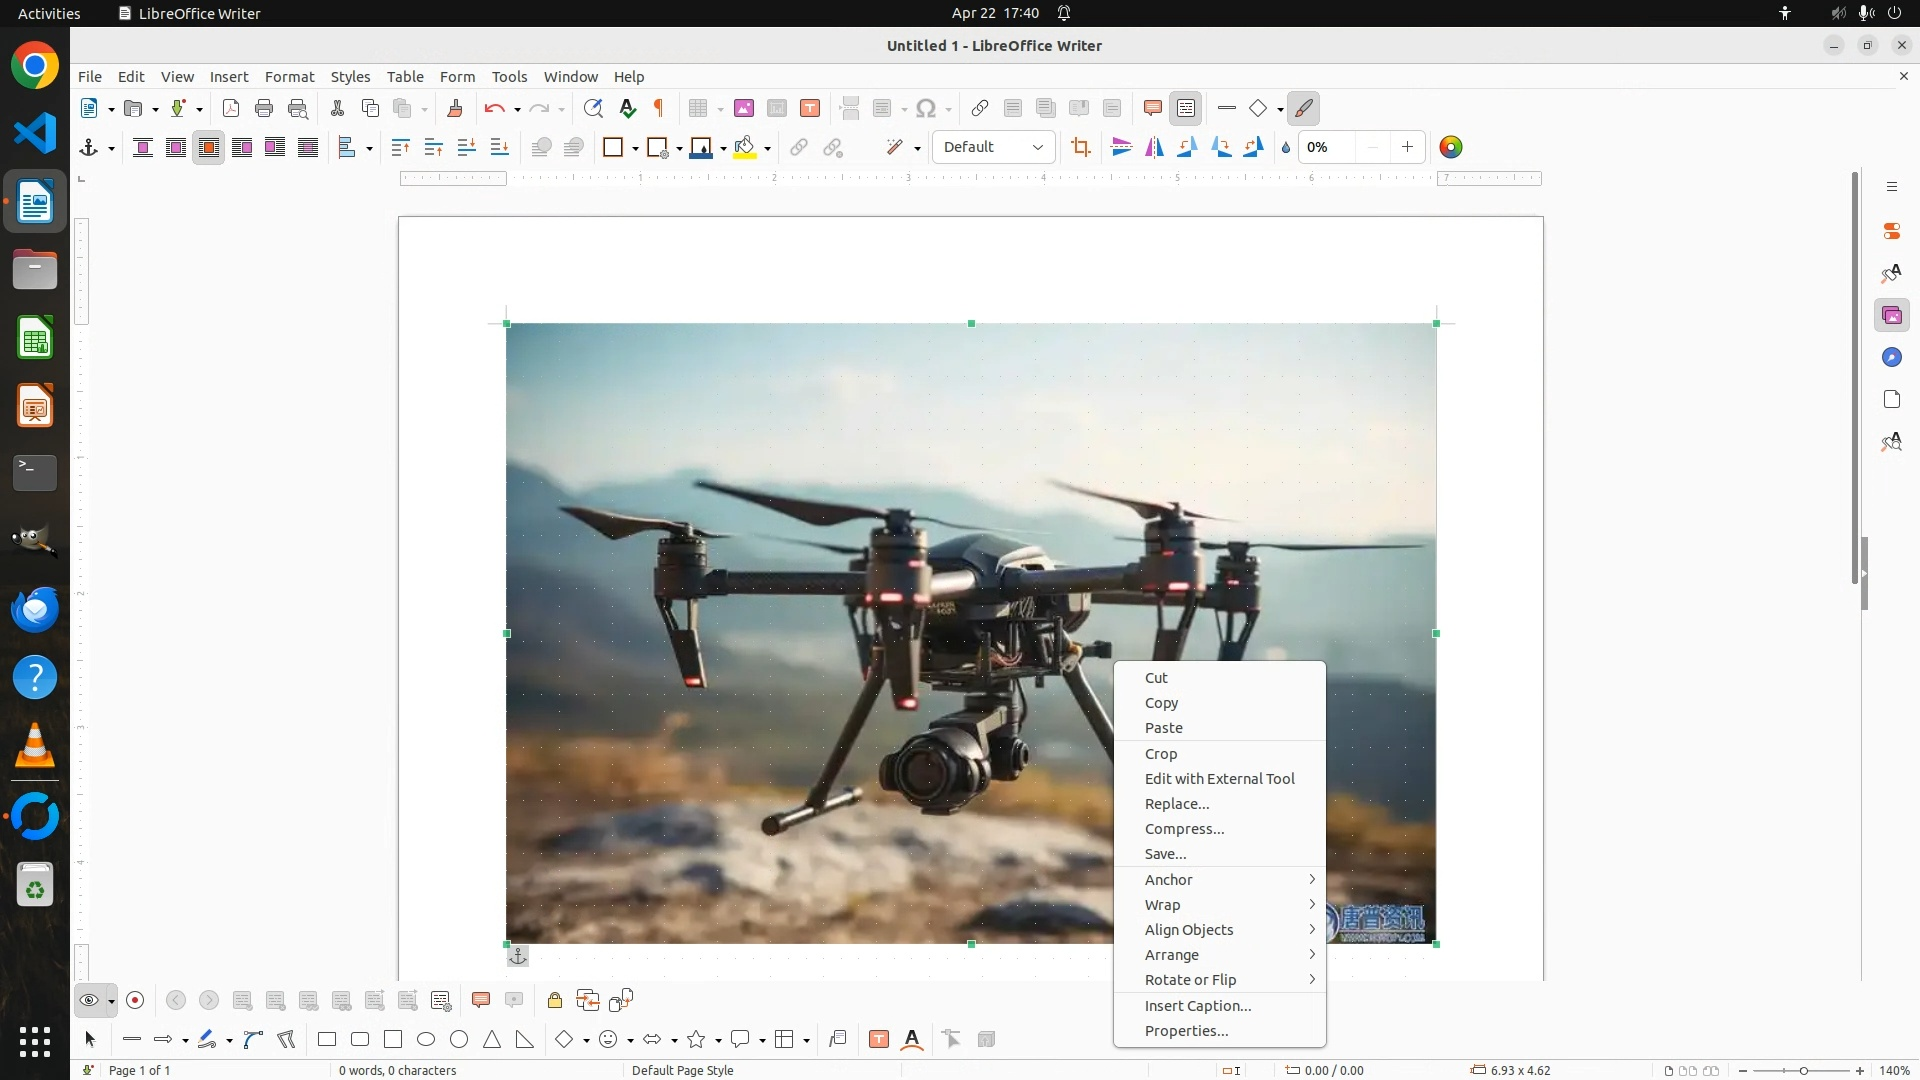
Task: Toggle Show Draw Functions brush button
Action: [1303, 108]
